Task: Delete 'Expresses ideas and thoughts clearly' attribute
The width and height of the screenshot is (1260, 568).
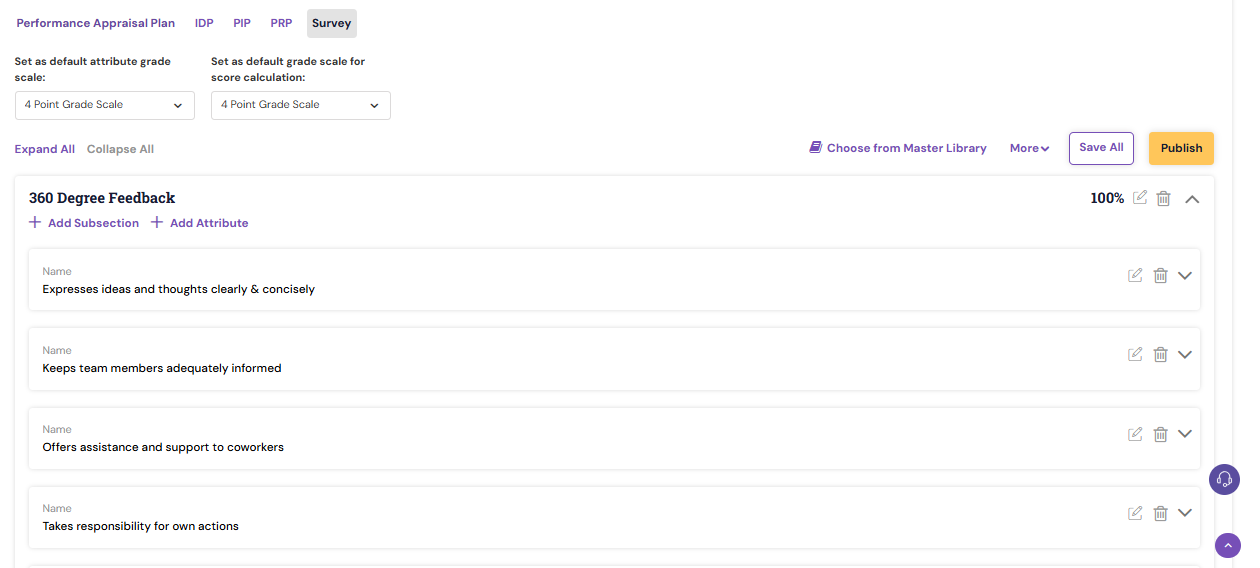Action: [x=1161, y=275]
